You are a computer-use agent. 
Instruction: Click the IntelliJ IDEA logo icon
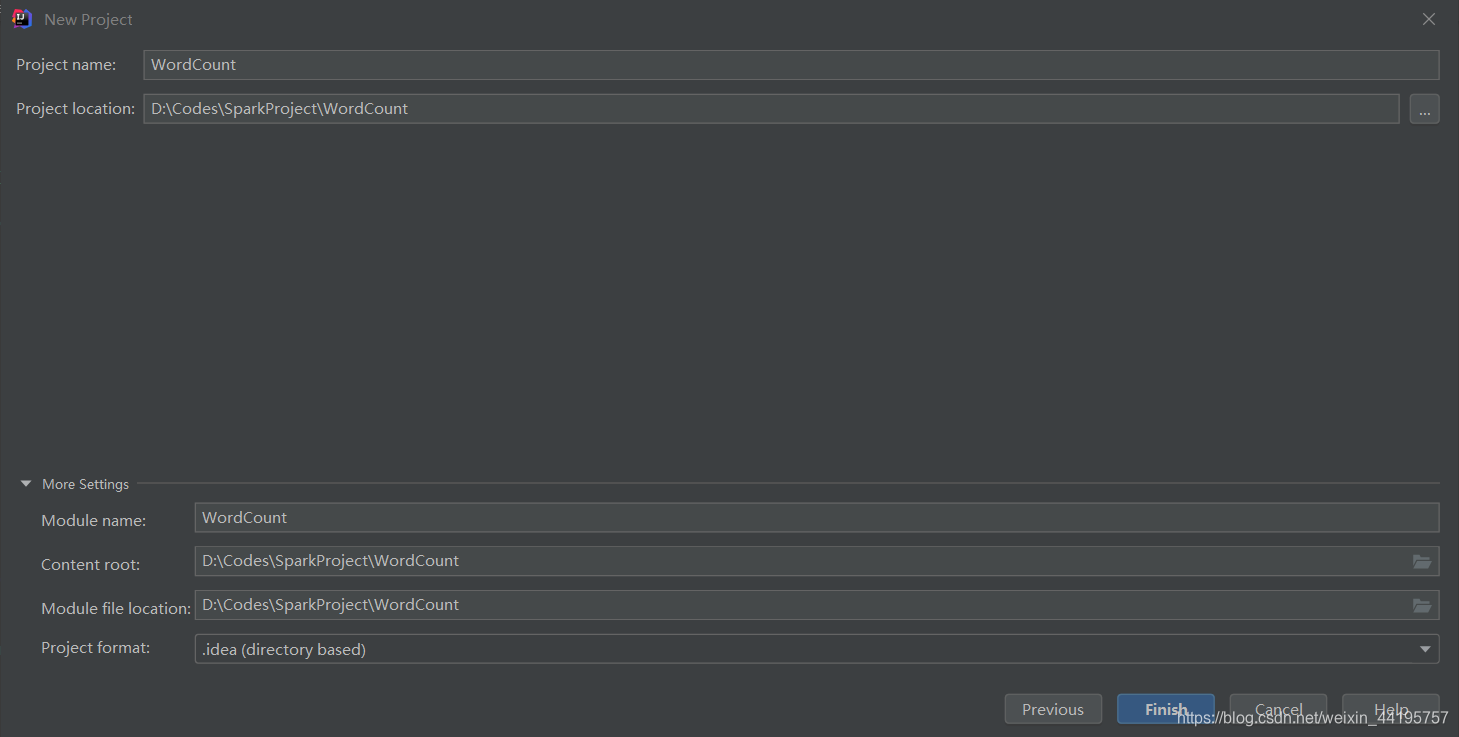[22, 19]
